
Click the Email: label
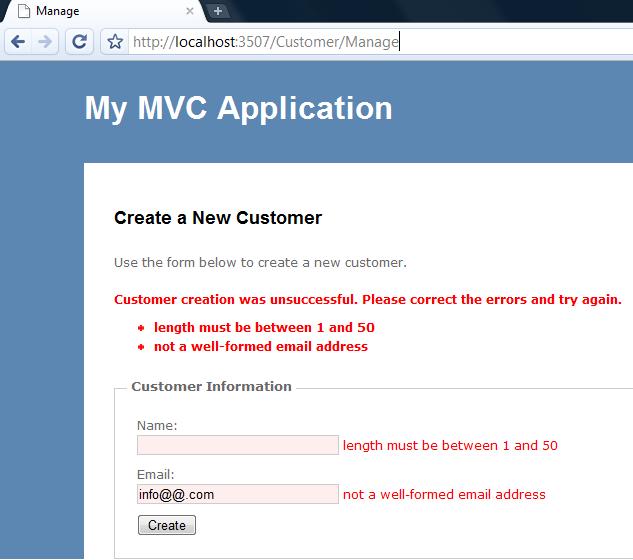tap(155, 474)
